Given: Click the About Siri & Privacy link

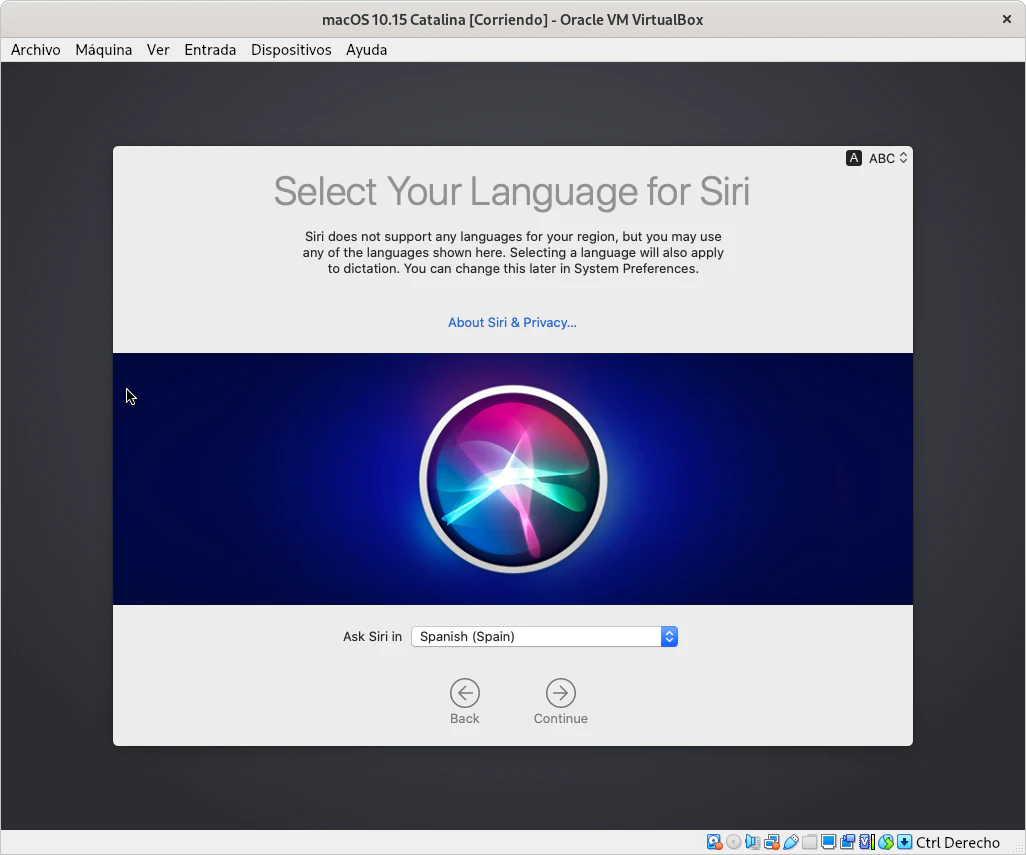Looking at the screenshot, I should point(512,322).
